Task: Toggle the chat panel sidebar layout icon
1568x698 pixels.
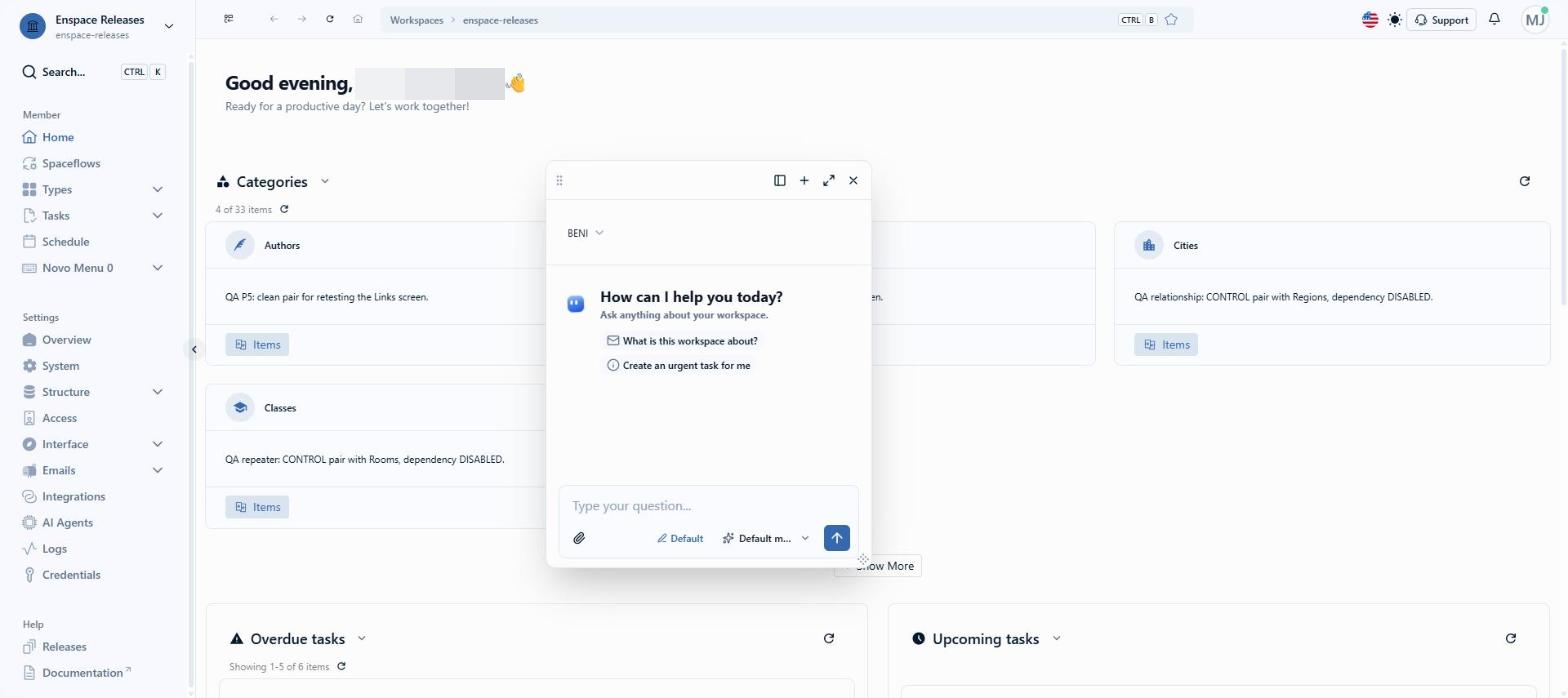Action: (780, 180)
